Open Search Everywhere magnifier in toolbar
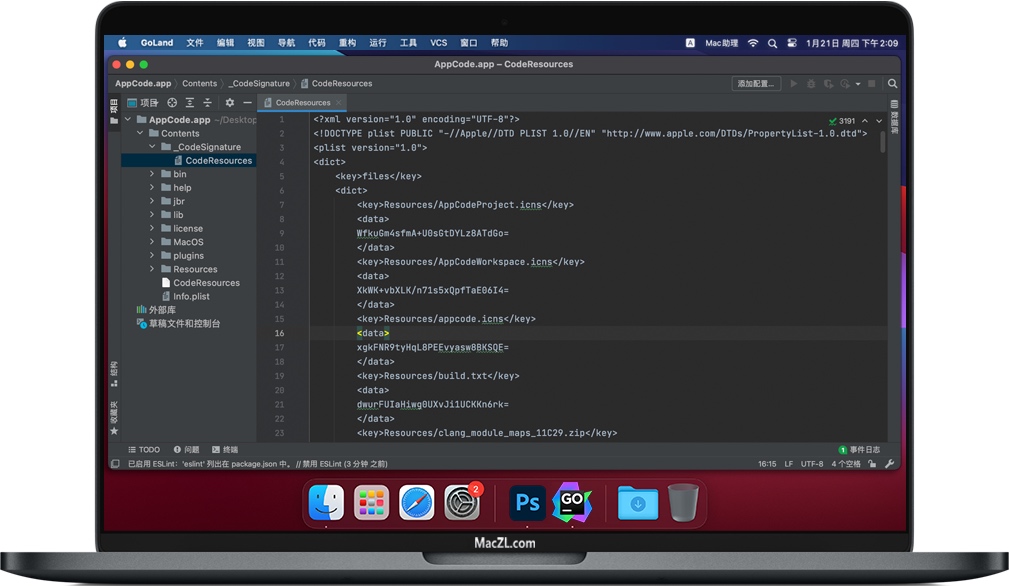This screenshot has height=586, width=1009. (892, 84)
